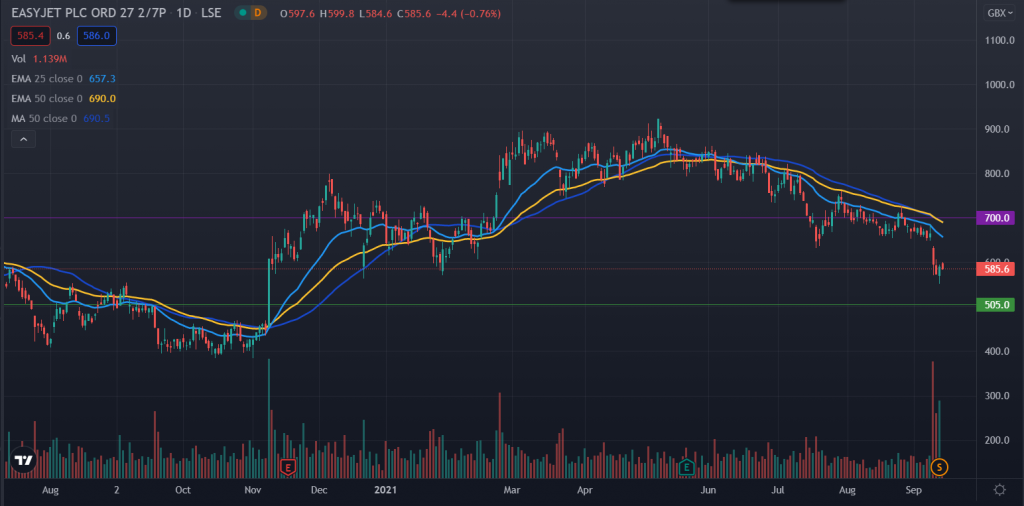Image resolution: width=1024 pixels, height=506 pixels.
Task: Click the 1100.0 price axis label
Action: pyautogui.click(x=1000, y=40)
